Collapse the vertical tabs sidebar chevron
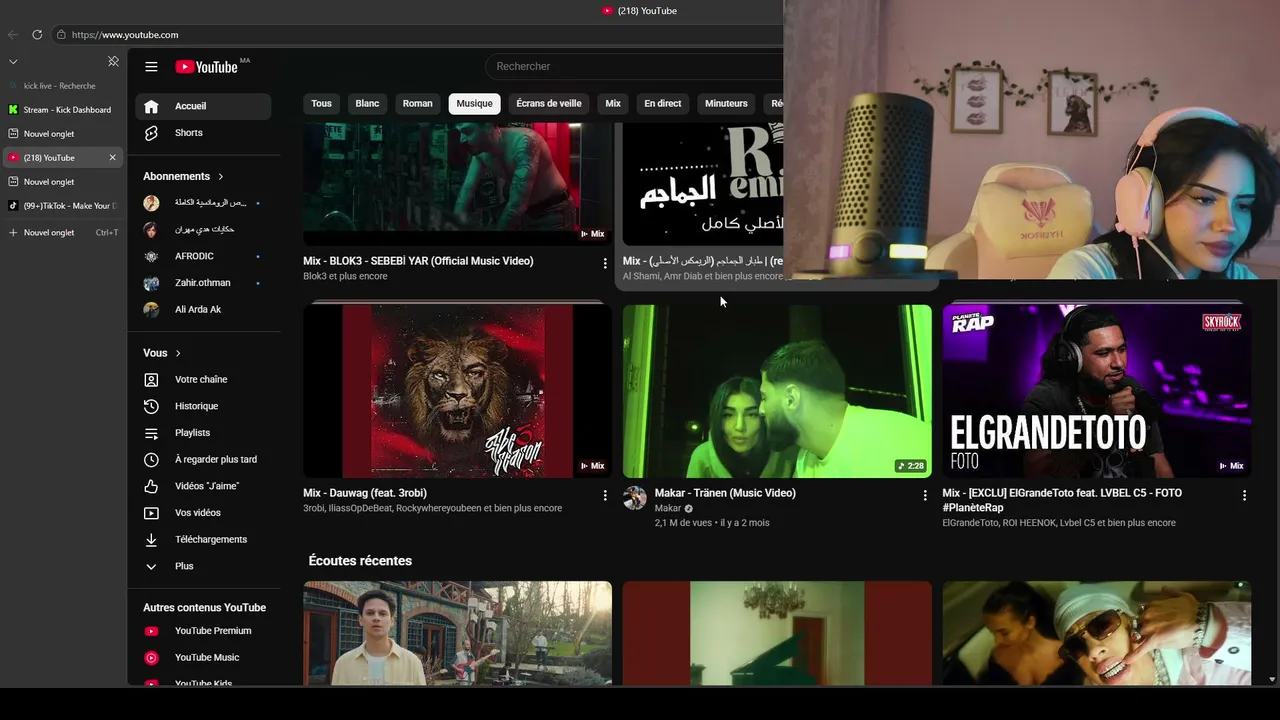Image resolution: width=1280 pixels, height=720 pixels. coord(13,62)
